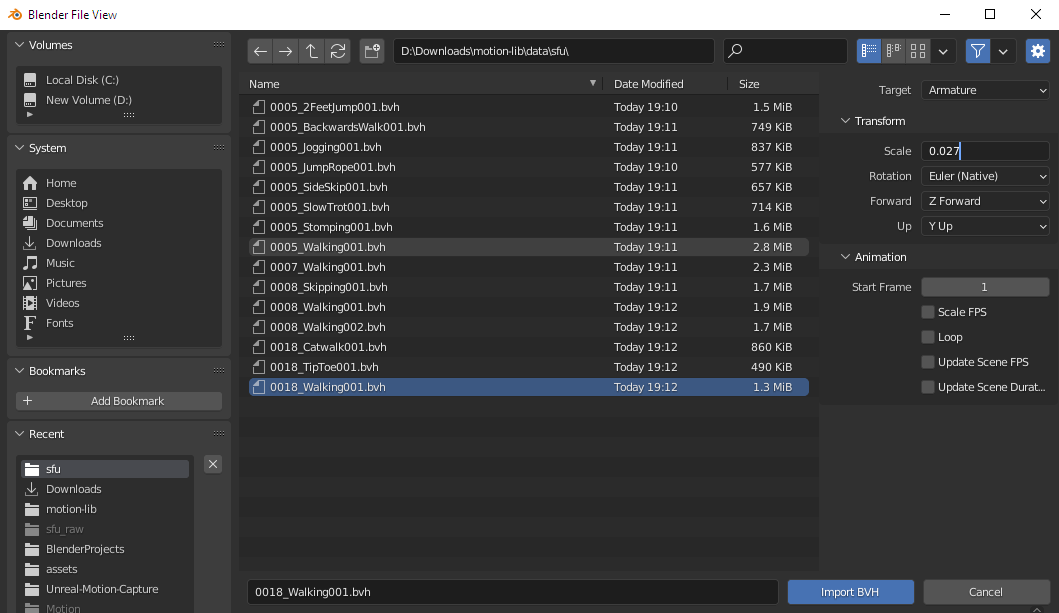Screen dimensions: 1059x613
Task: Click the Import BVH button
Action: coord(851,592)
